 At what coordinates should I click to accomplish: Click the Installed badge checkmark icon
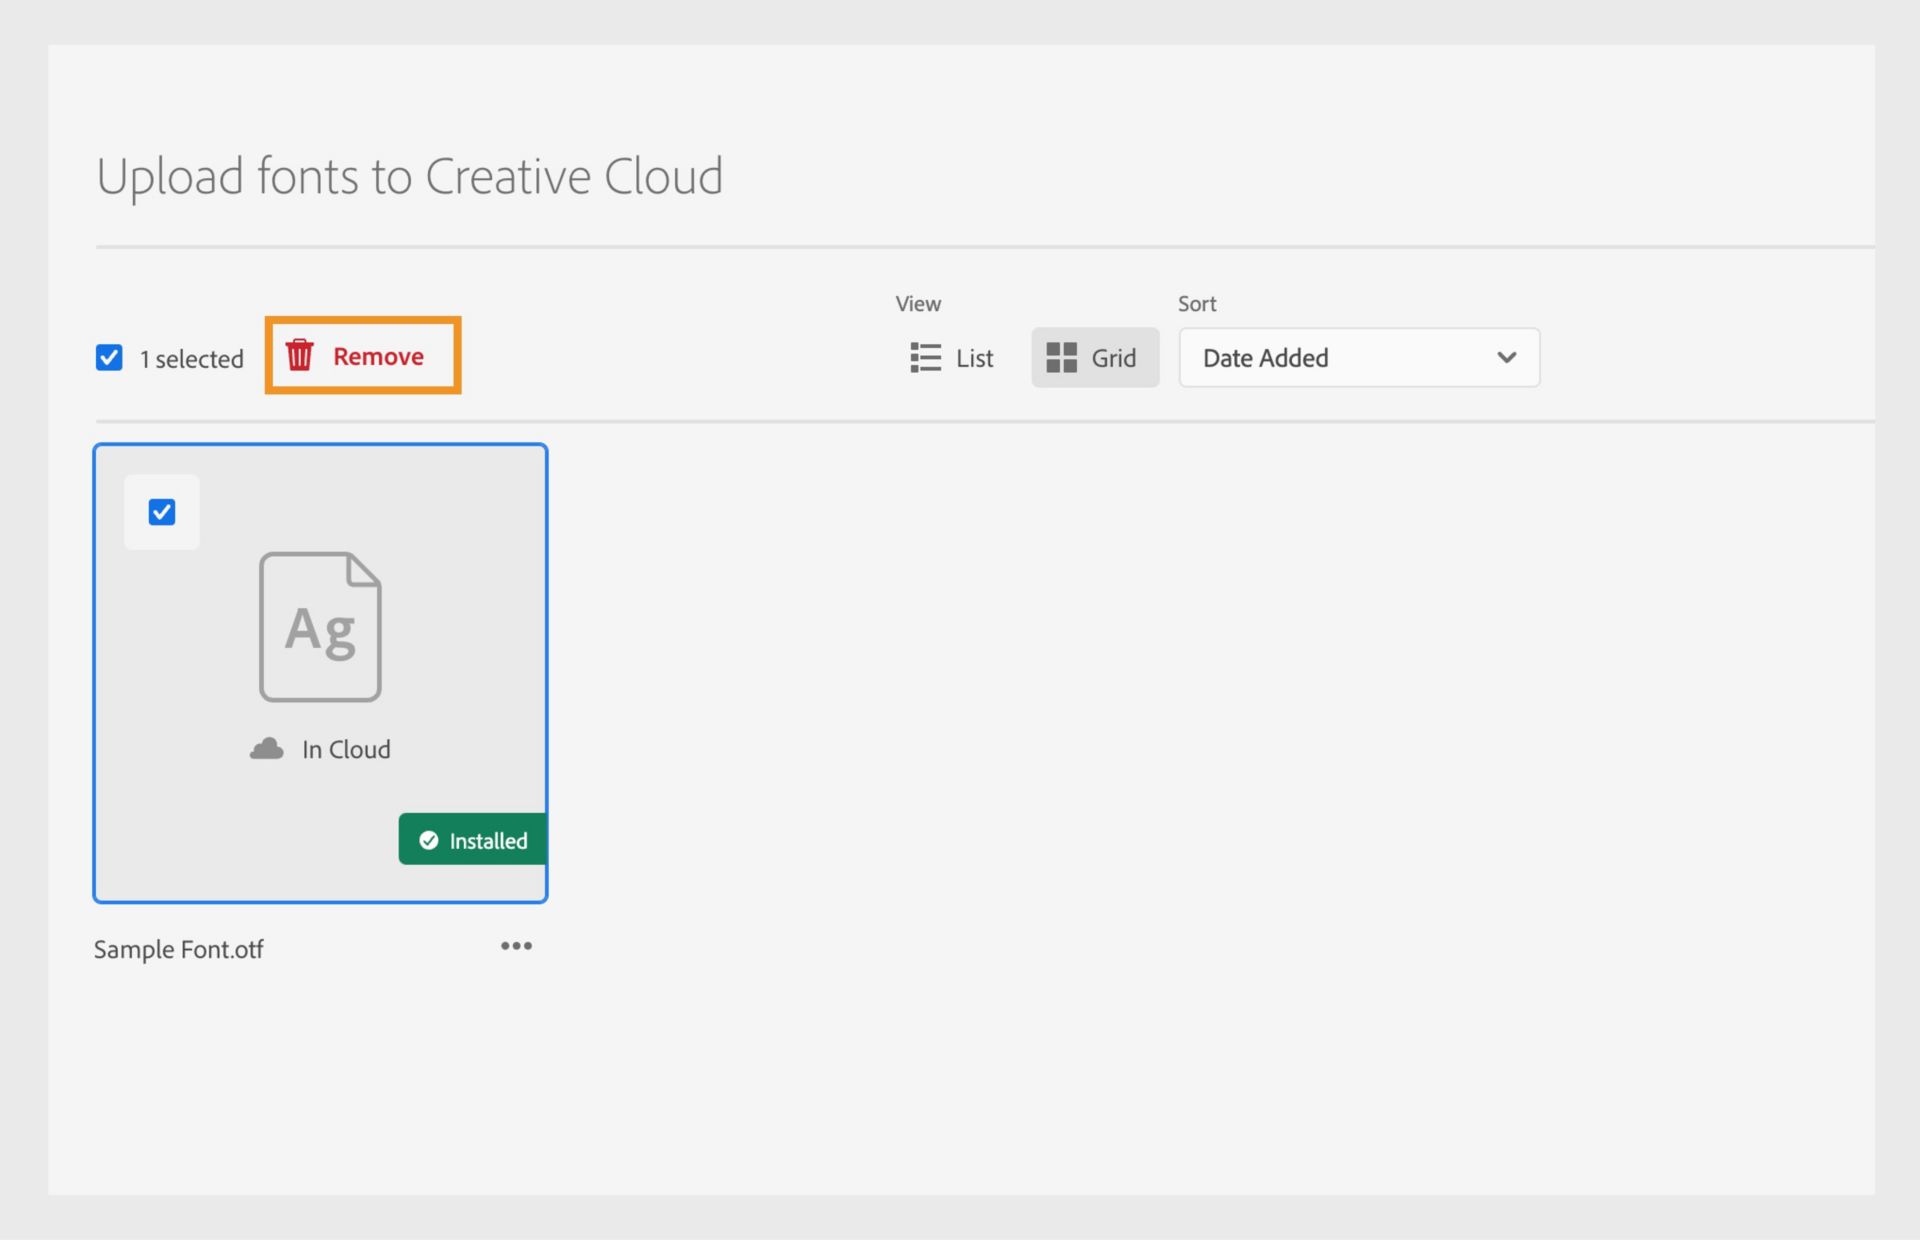point(429,840)
